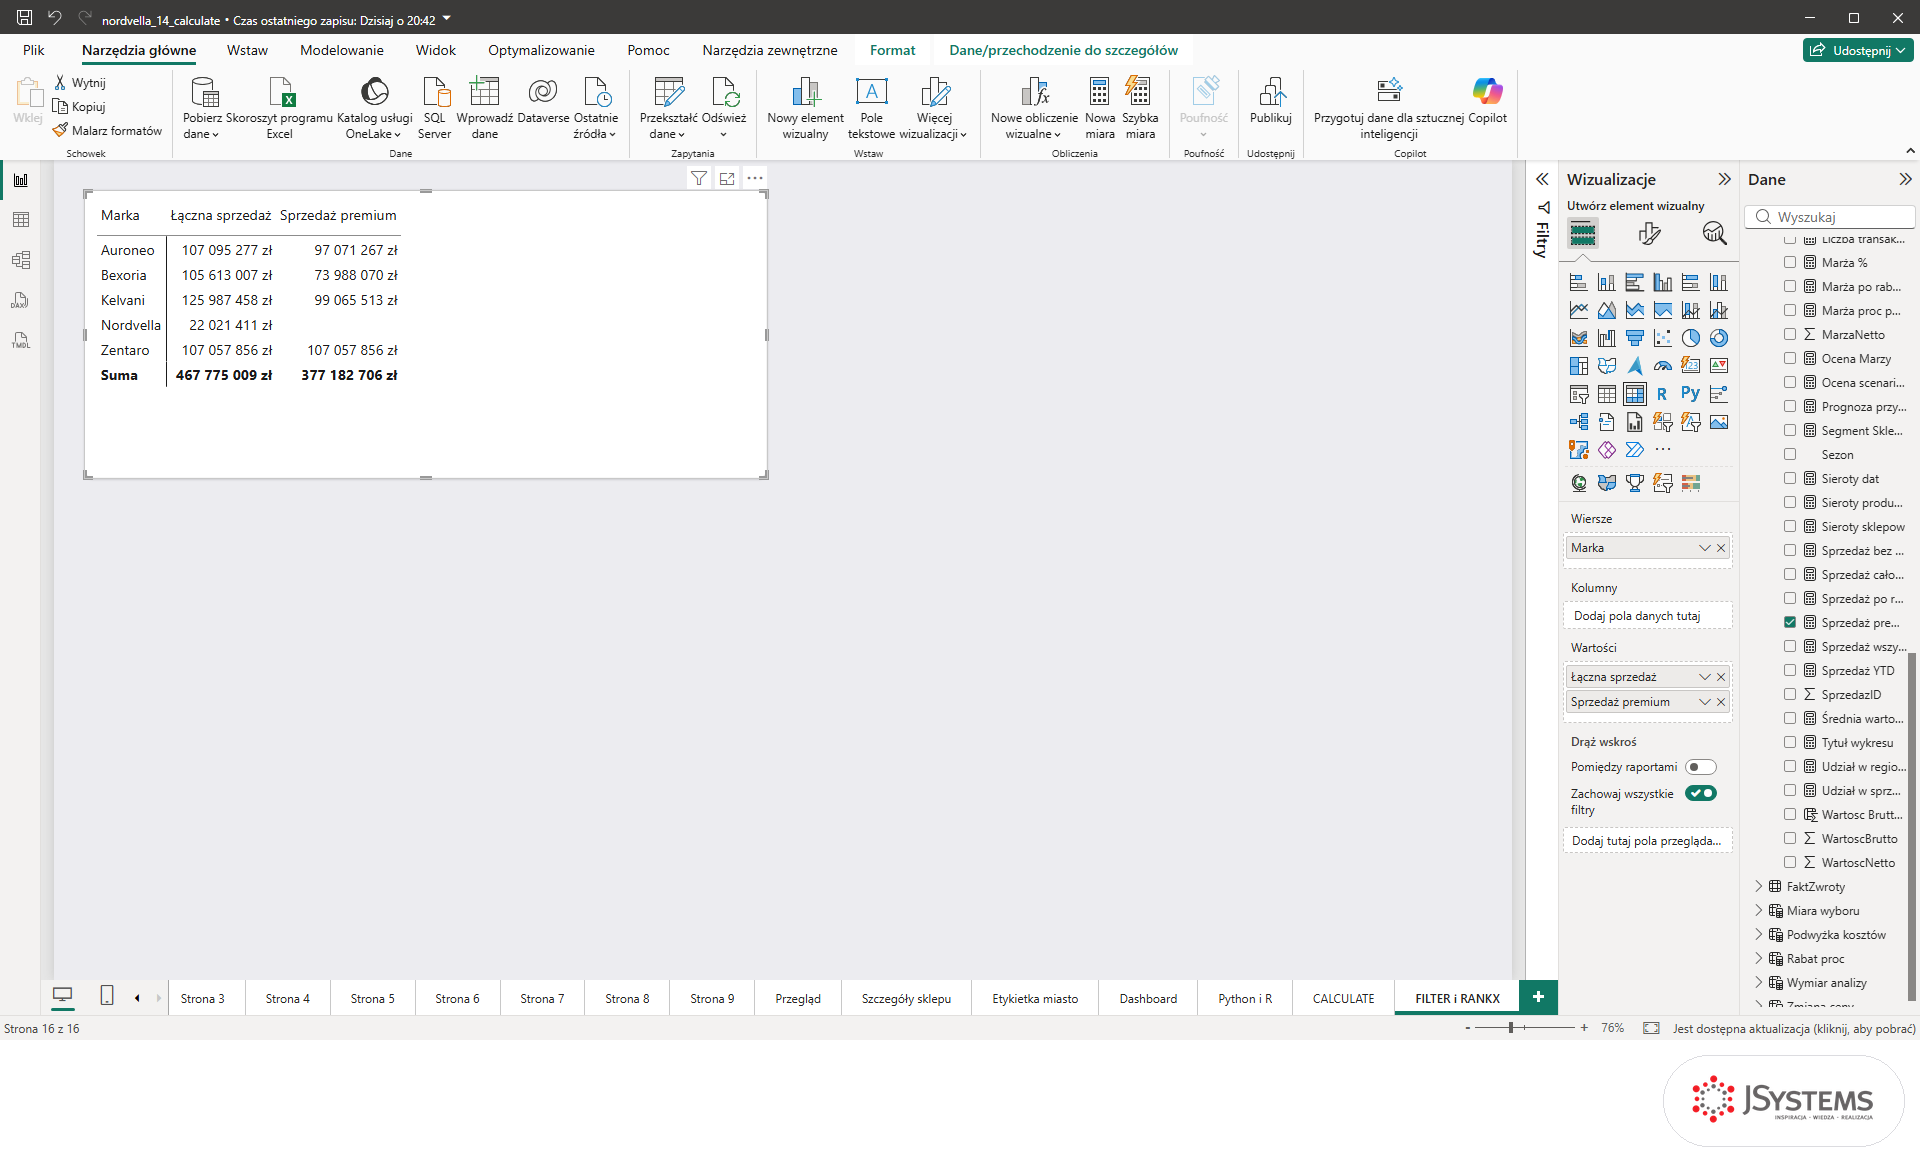Open the Modelowanie ribbon tab
The width and height of the screenshot is (1920, 1162).
pyautogui.click(x=341, y=50)
